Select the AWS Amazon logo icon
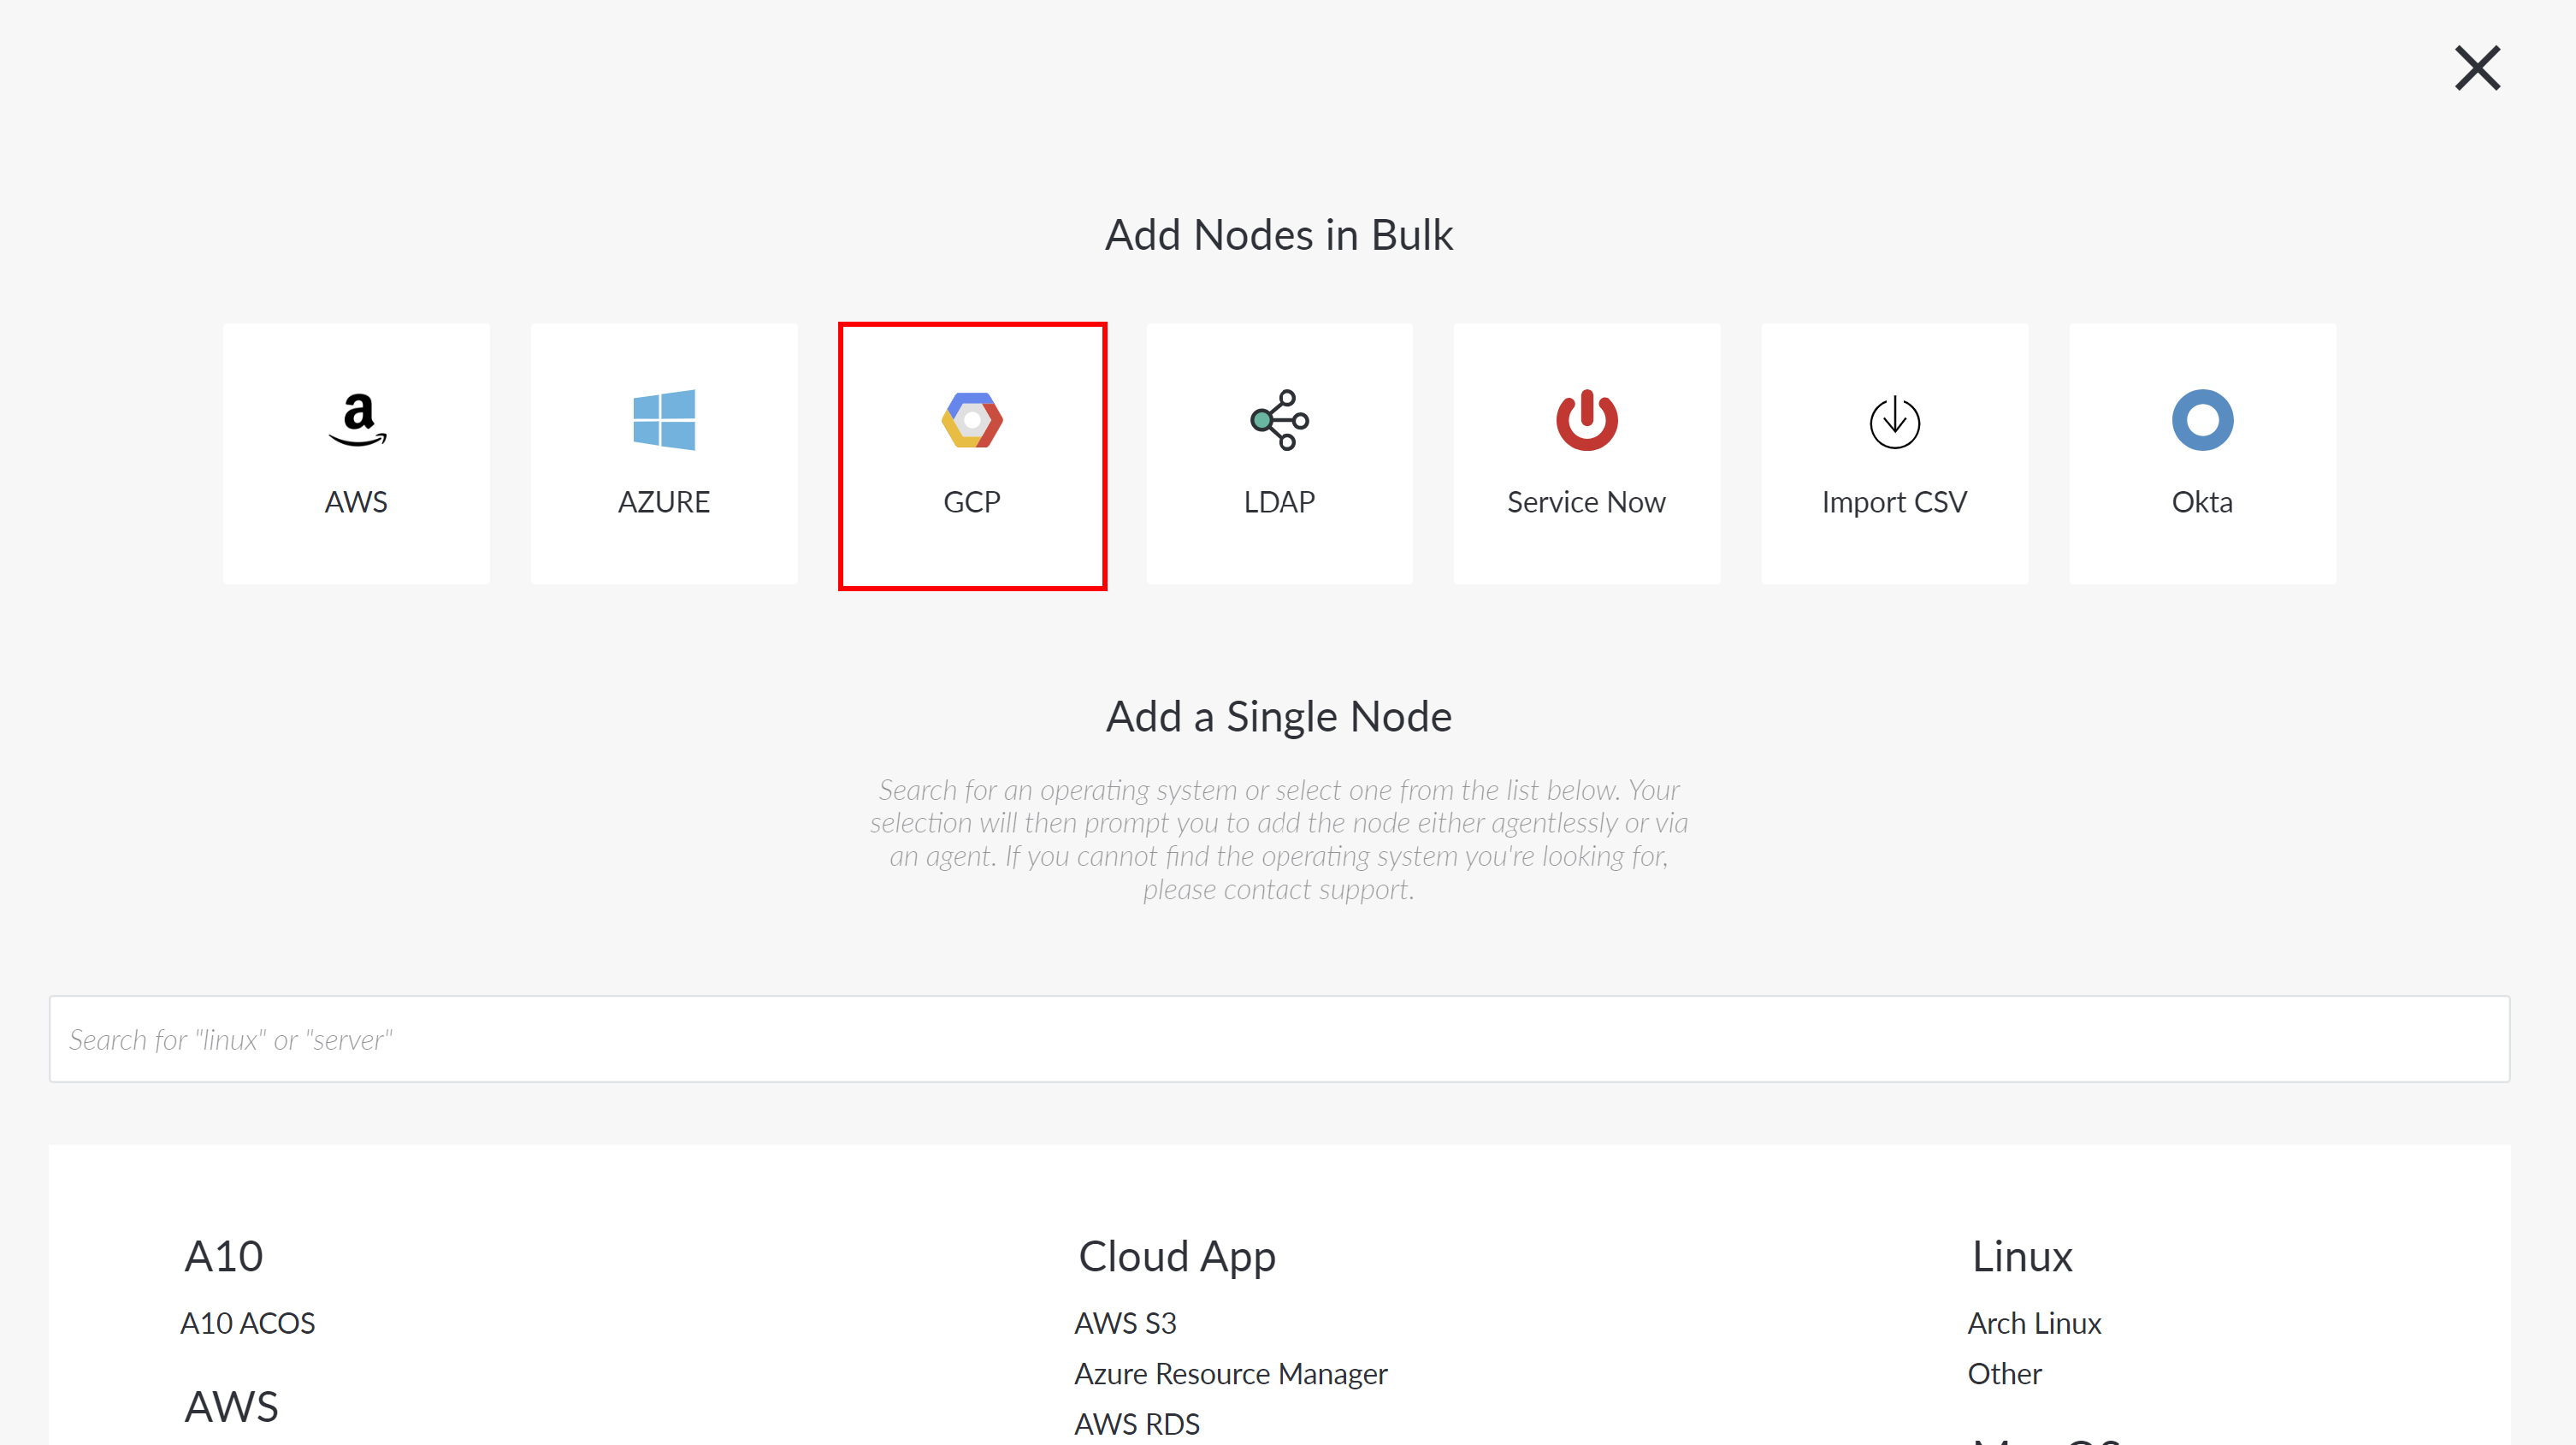The height and width of the screenshot is (1445, 2576). click(x=357, y=420)
